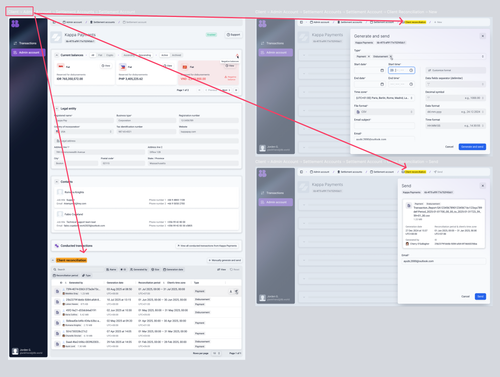Viewport: 500px width, 377px height.
Task: Toggle Customize format in Generate dialog
Action: [x=456, y=70]
